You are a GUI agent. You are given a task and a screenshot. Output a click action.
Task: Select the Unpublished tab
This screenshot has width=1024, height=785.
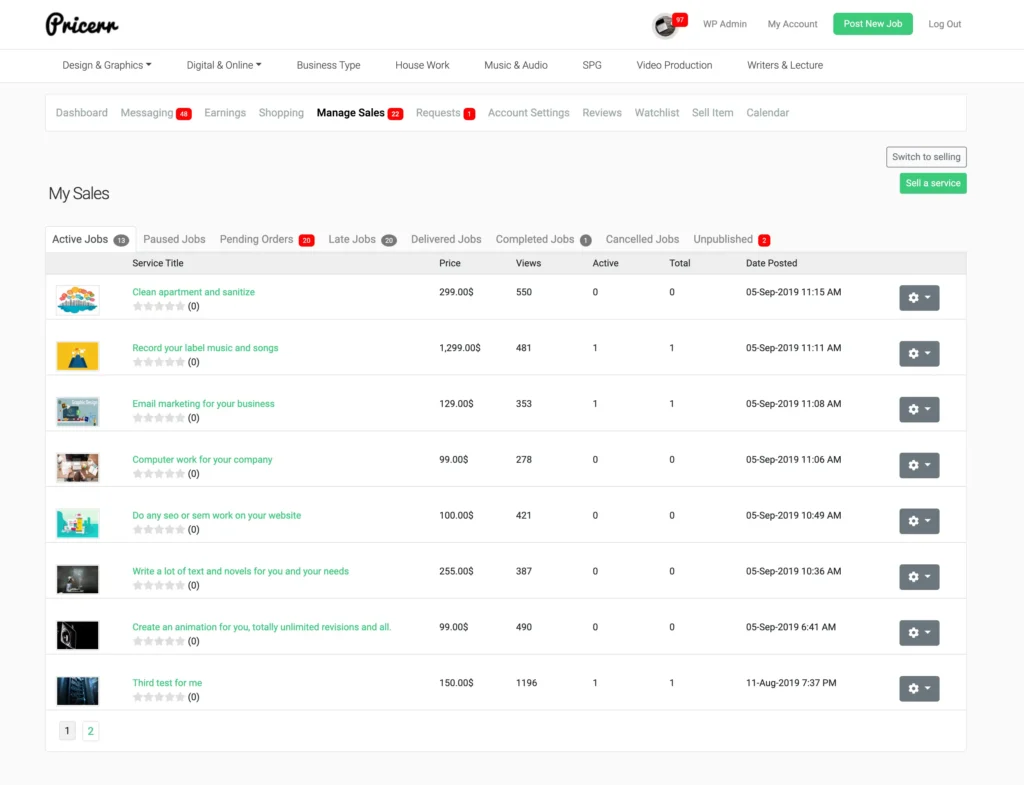pyautogui.click(x=731, y=240)
